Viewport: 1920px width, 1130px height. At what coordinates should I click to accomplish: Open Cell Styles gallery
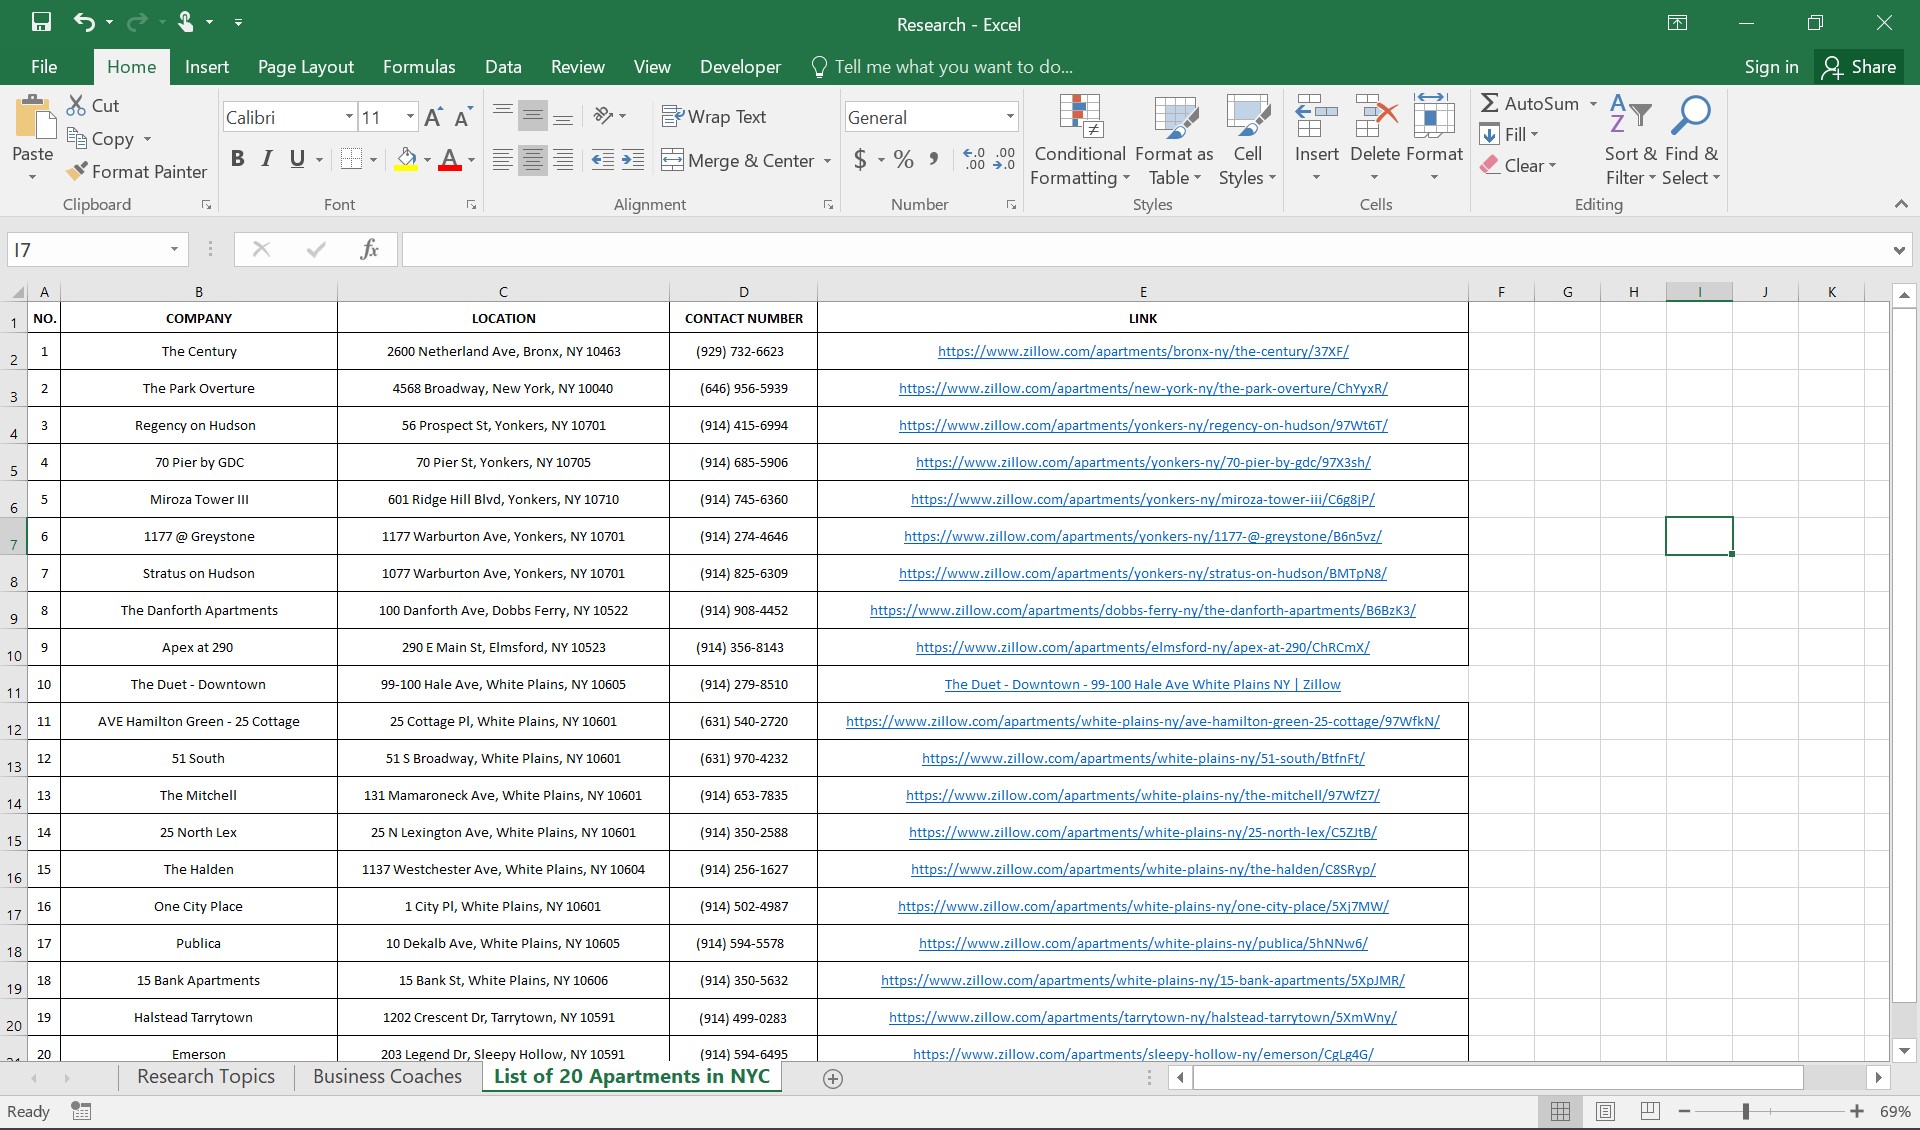pos(1247,140)
